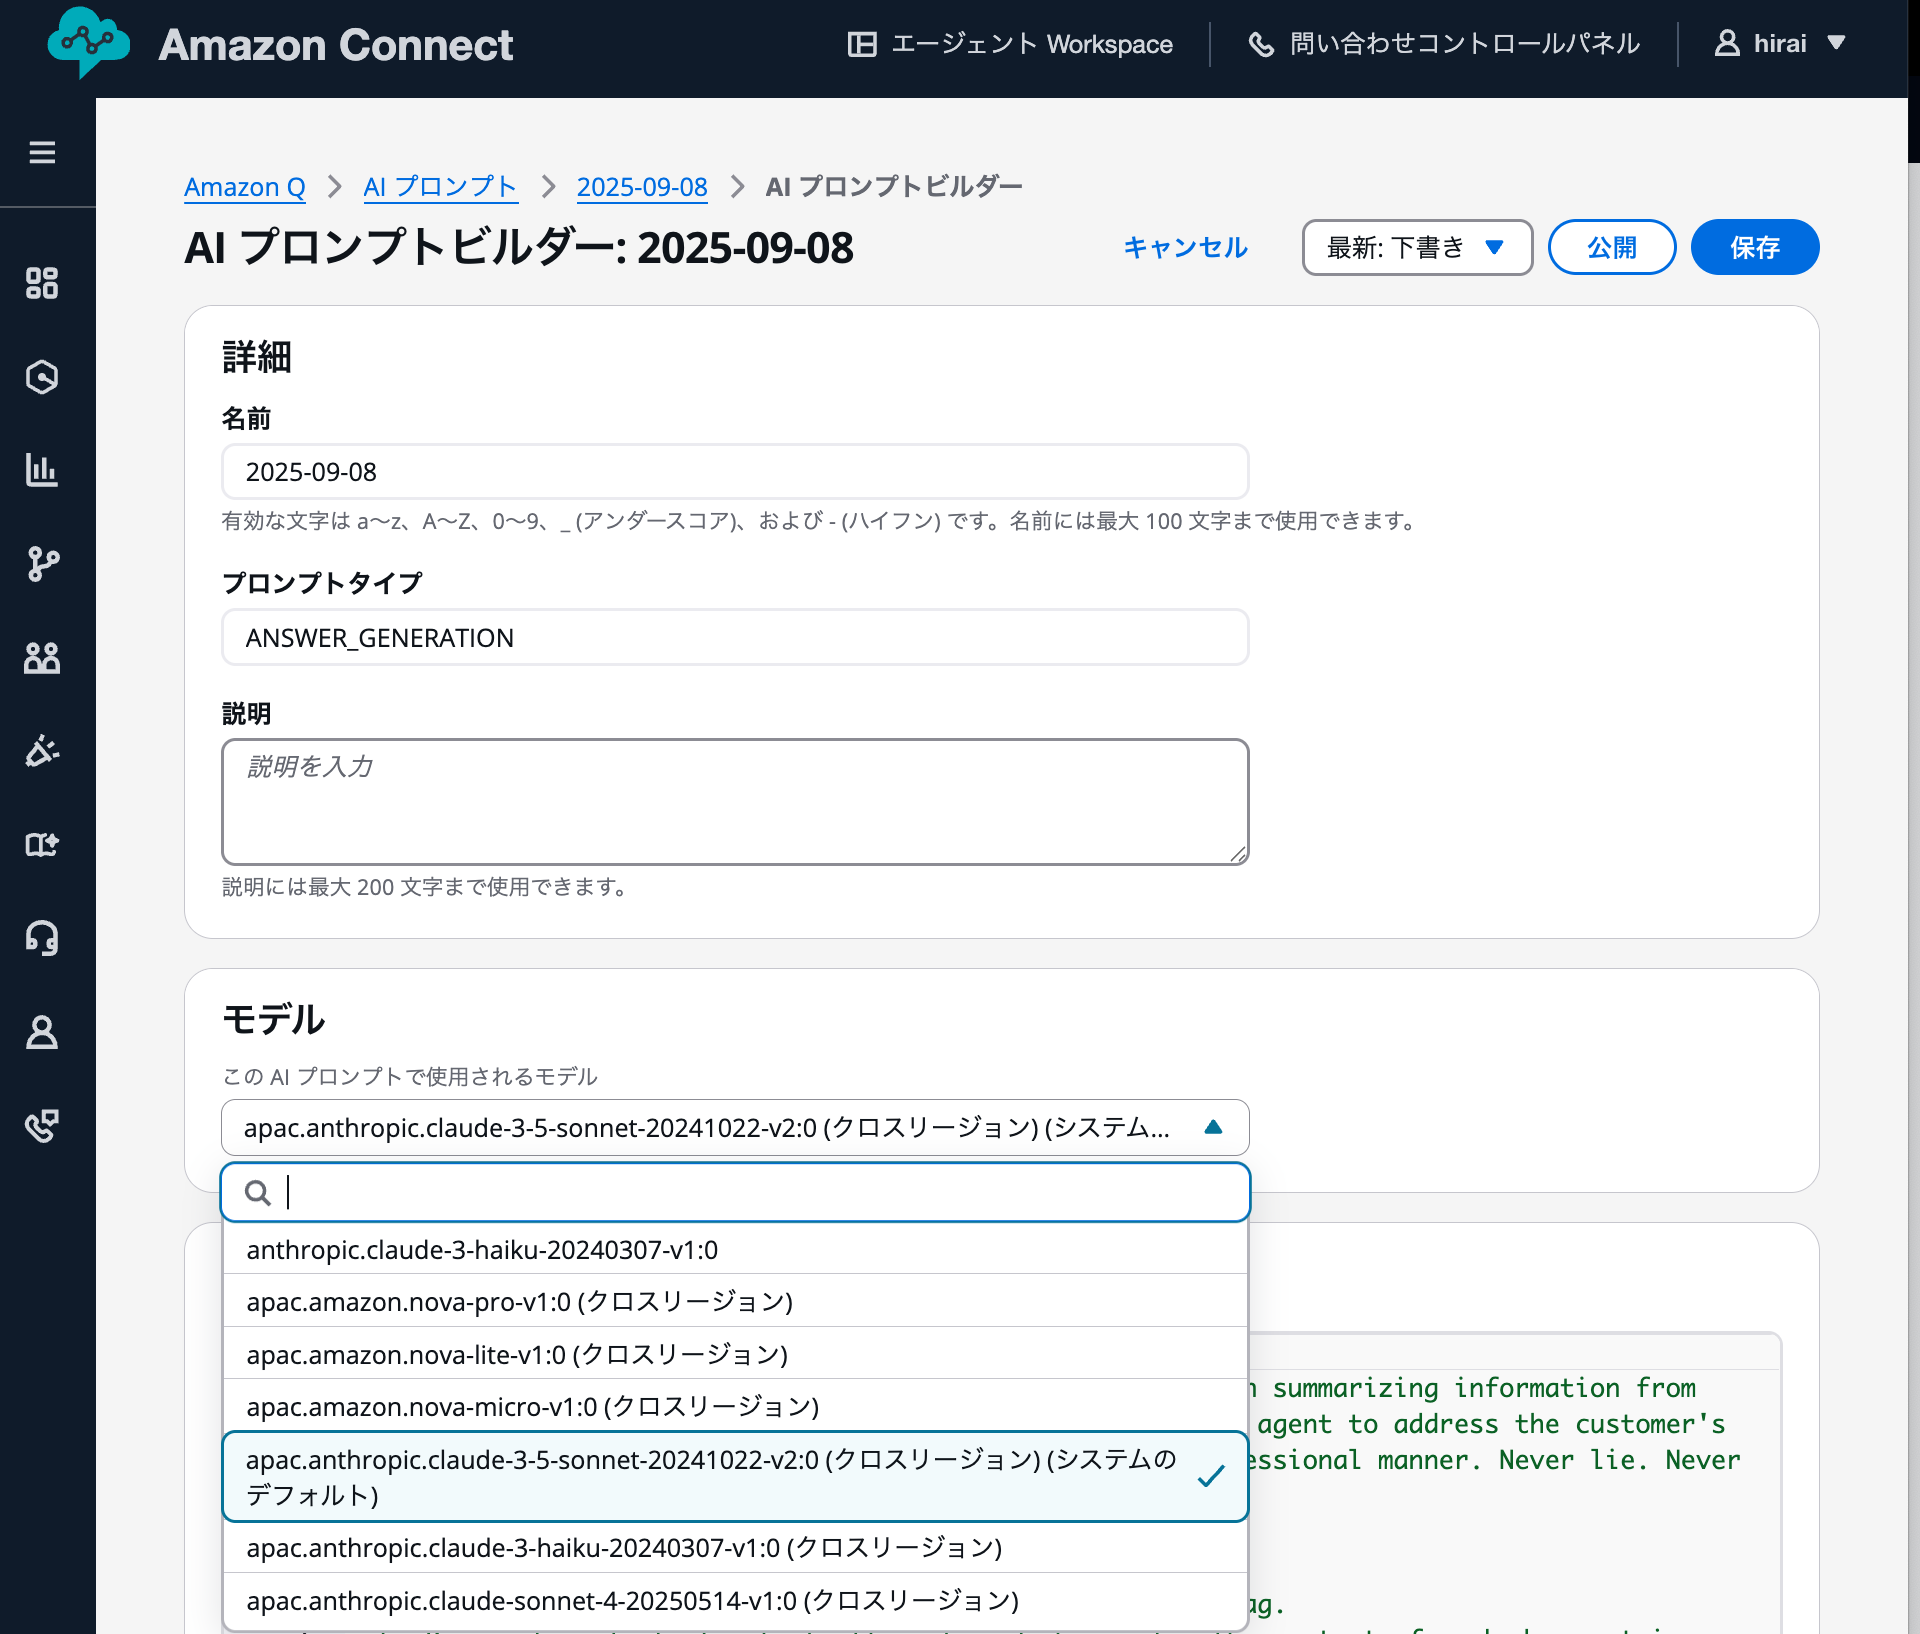Open the analytics bar chart icon

[x=42, y=469]
